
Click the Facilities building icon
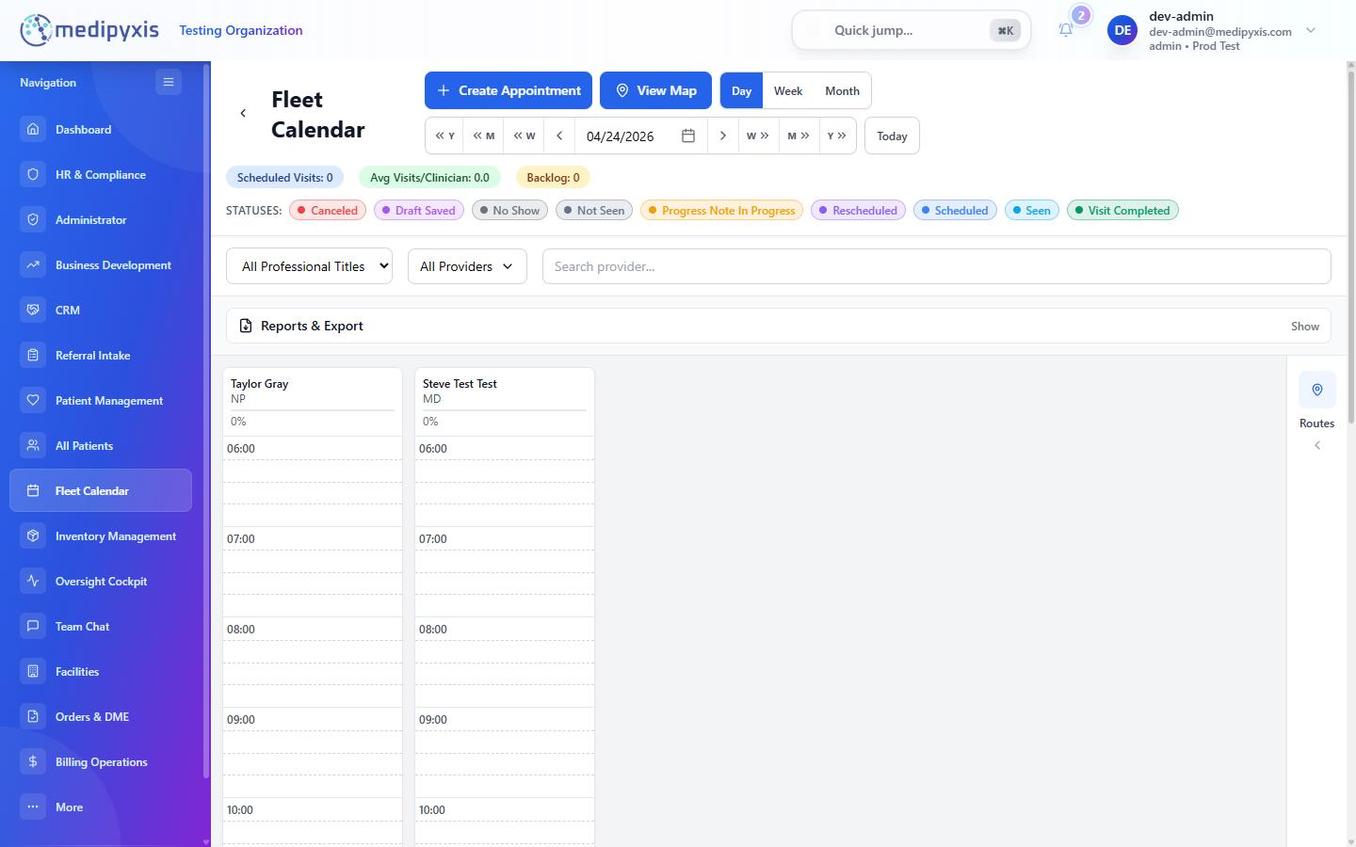[33, 671]
